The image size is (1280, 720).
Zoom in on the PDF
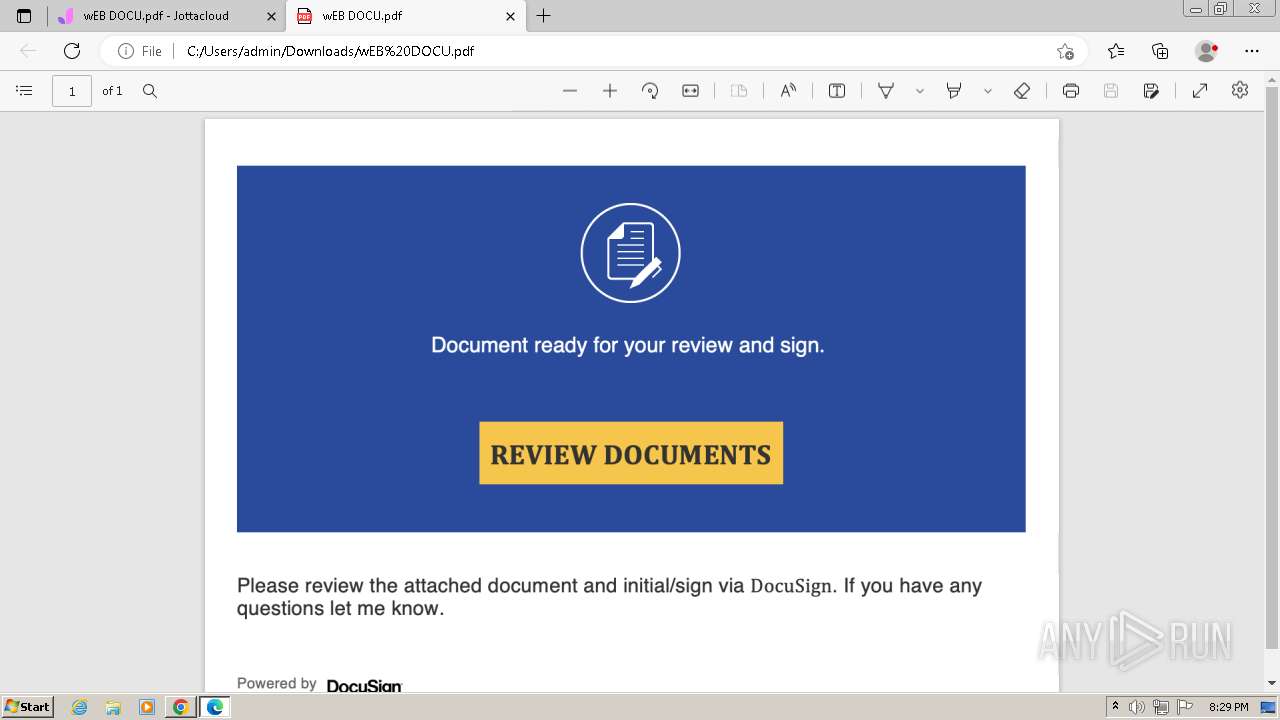[x=610, y=91]
